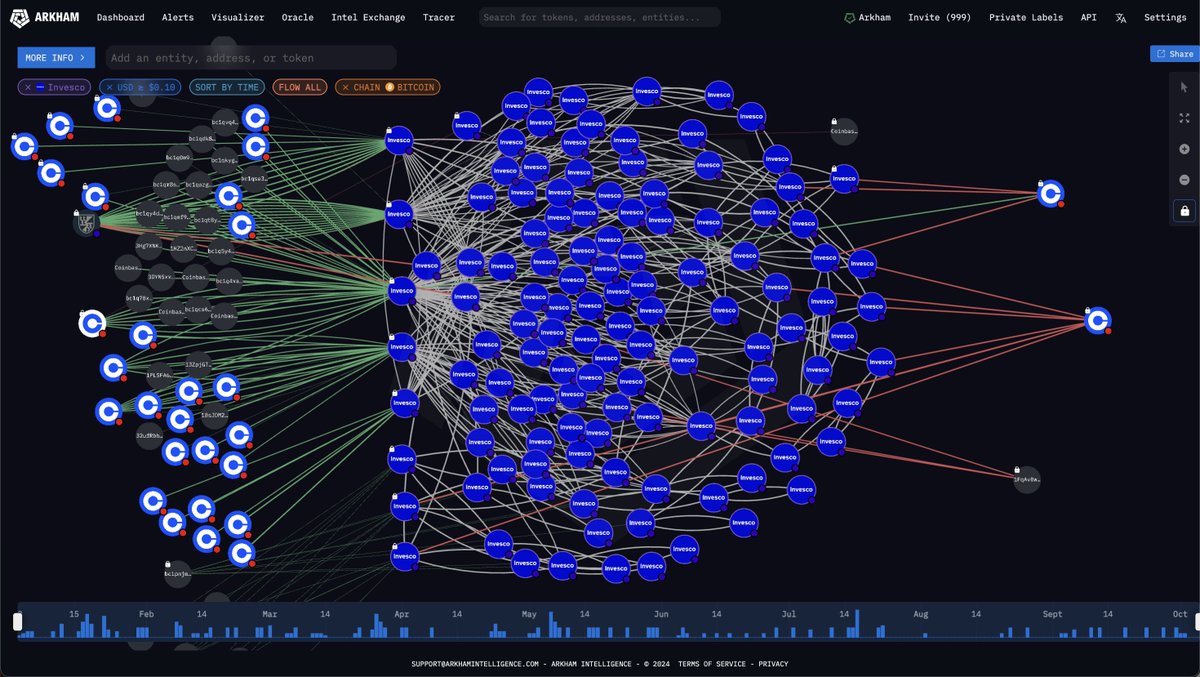Remove the Invesco filter chip

click(x=28, y=88)
